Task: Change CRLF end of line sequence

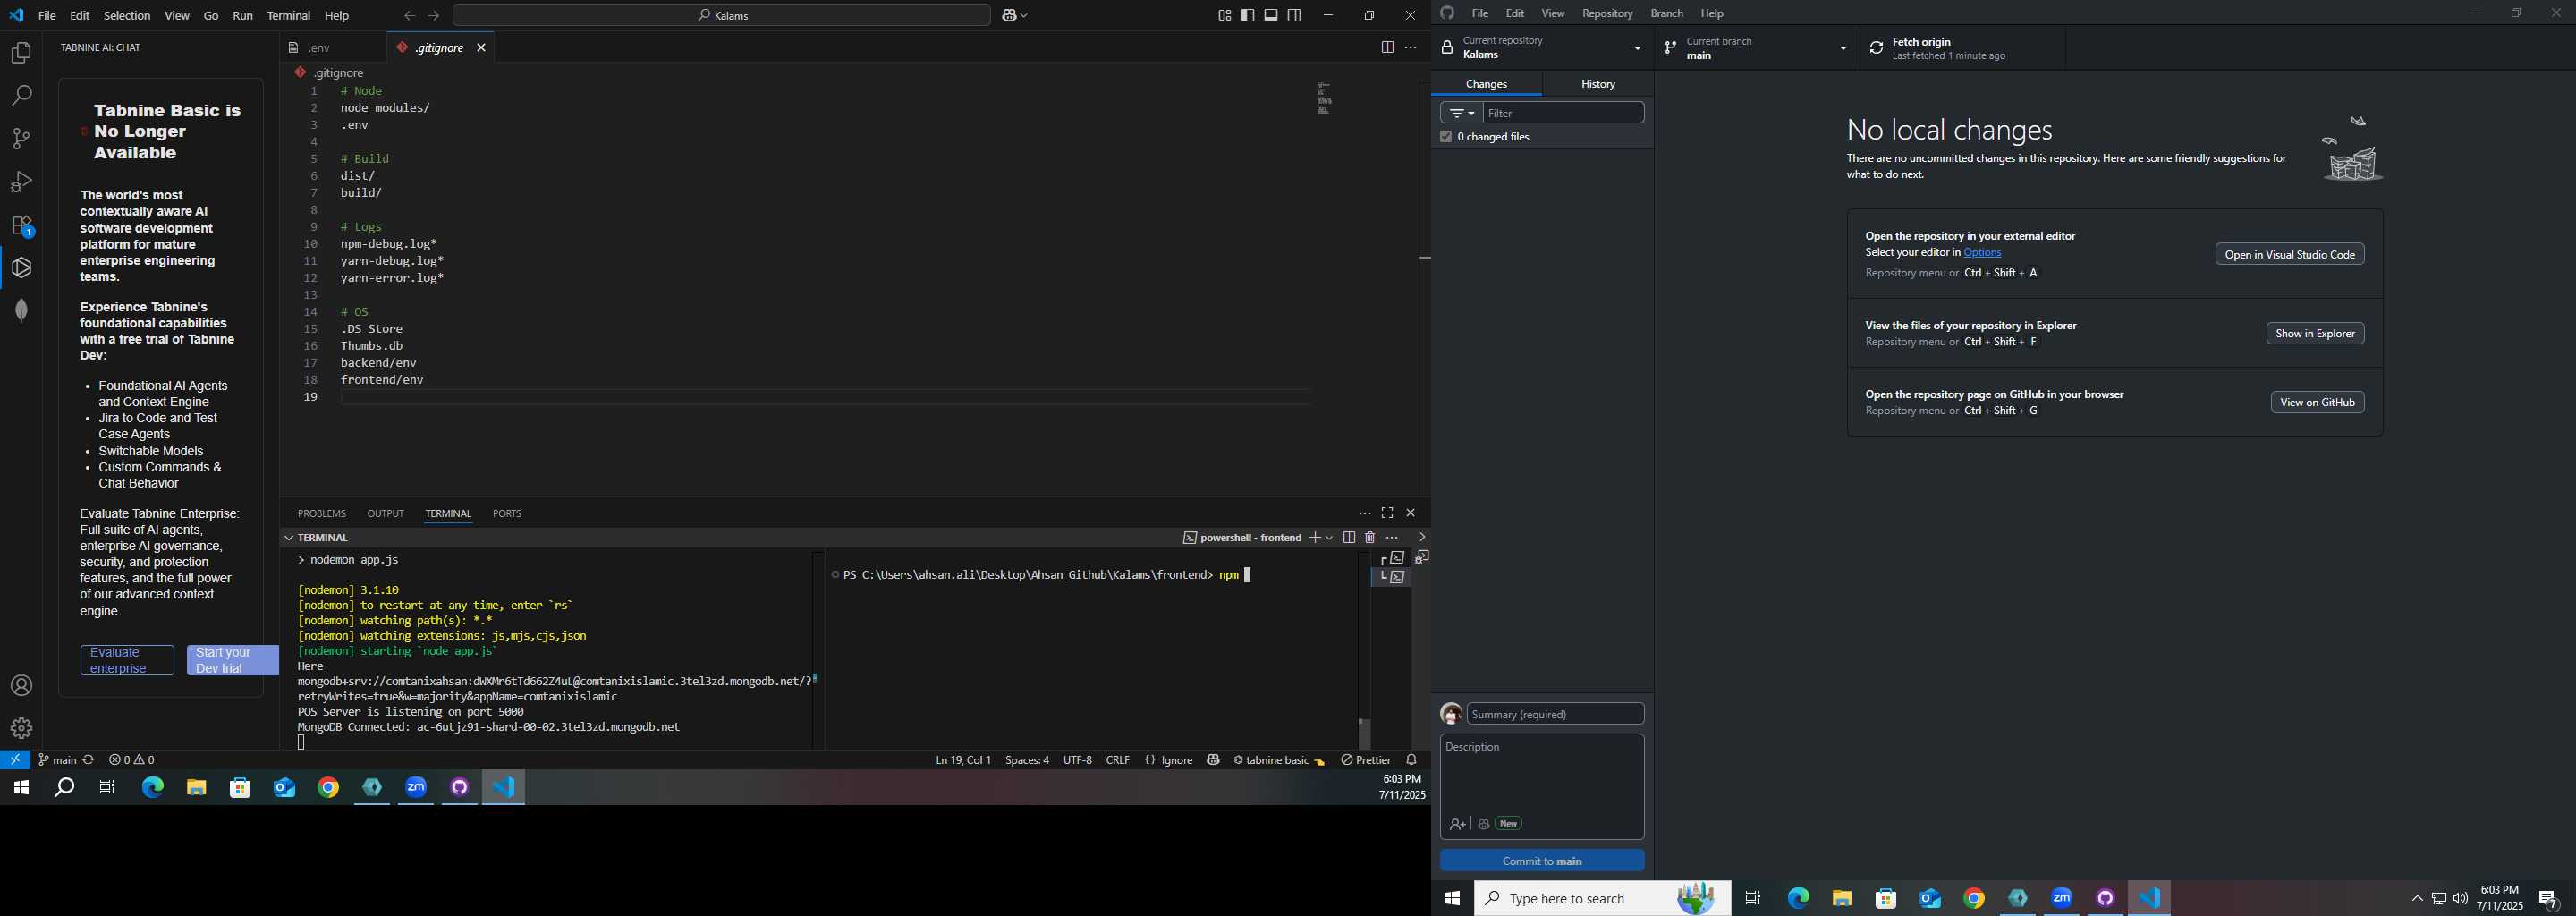Action: [x=1118, y=760]
